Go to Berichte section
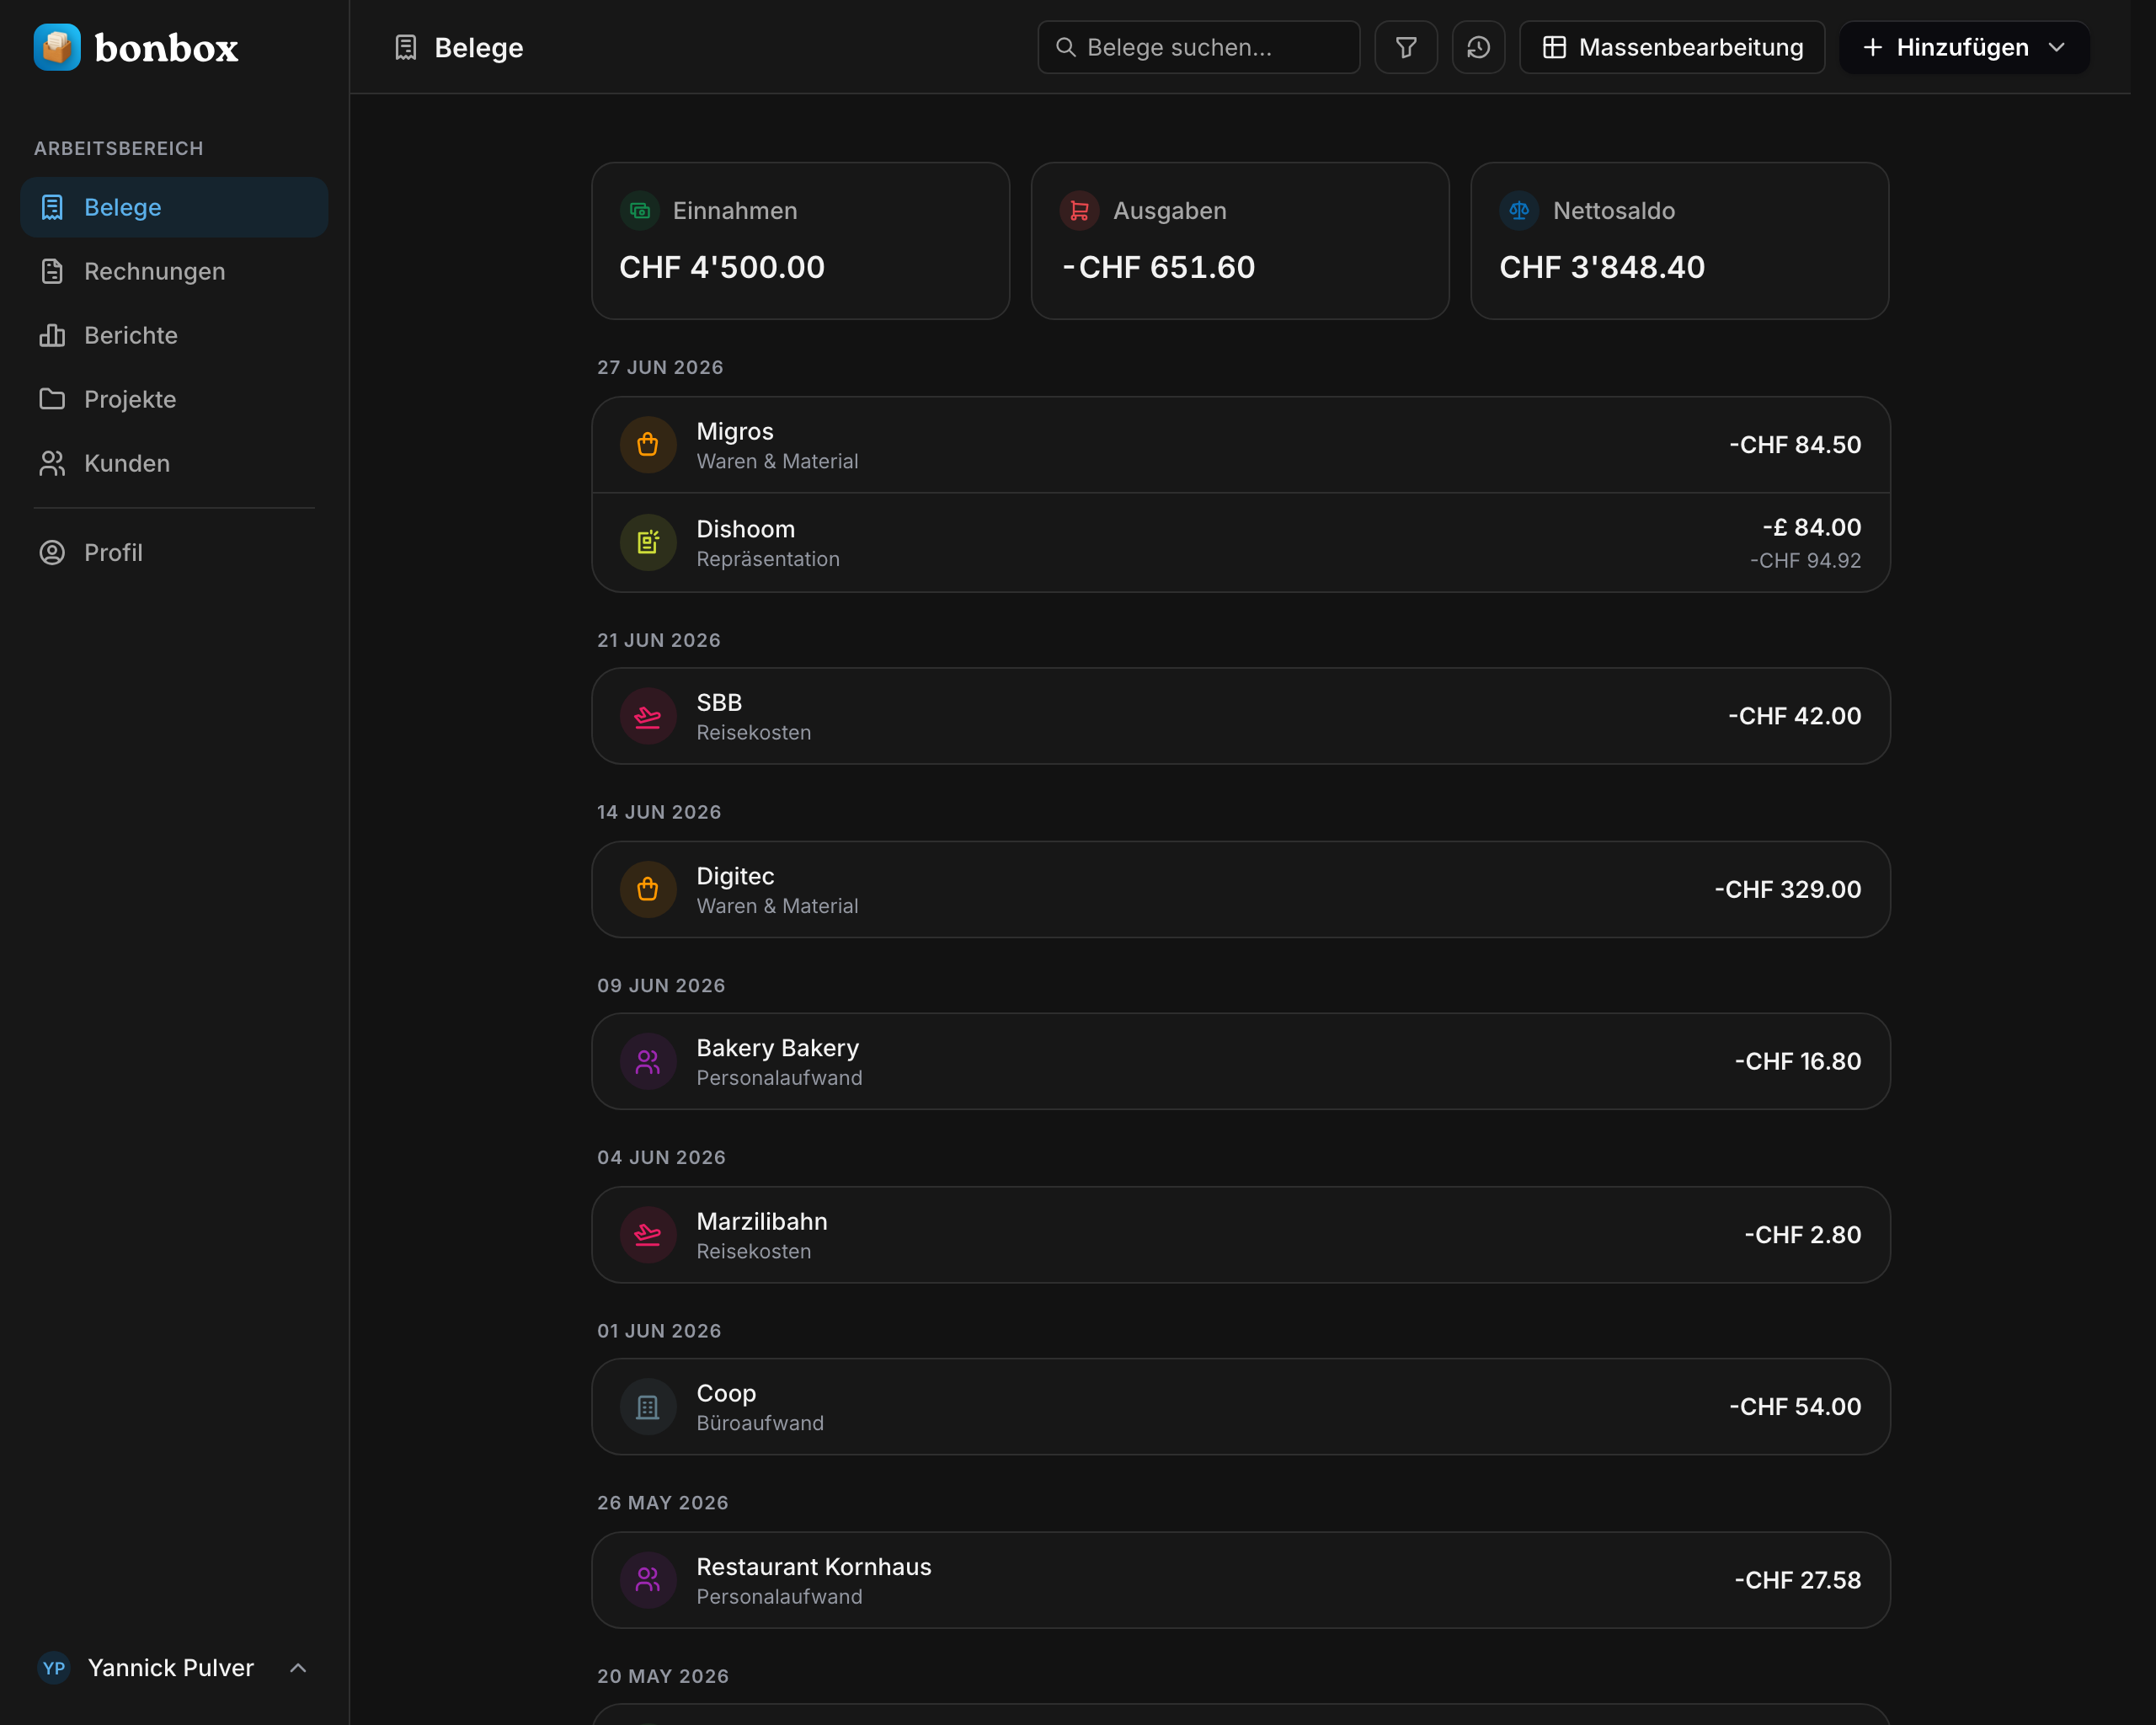 pyautogui.click(x=174, y=335)
